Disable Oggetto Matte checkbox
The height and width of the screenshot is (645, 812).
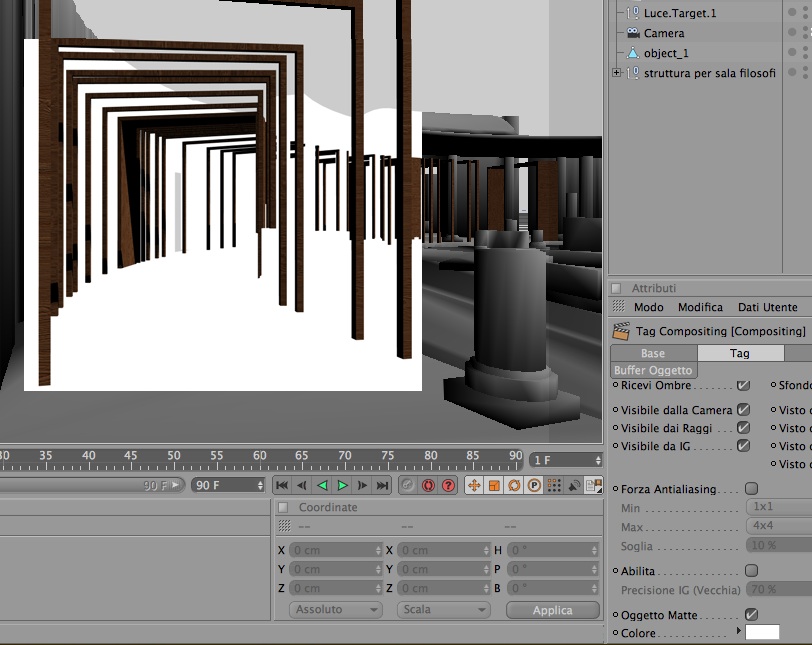click(751, 614)
